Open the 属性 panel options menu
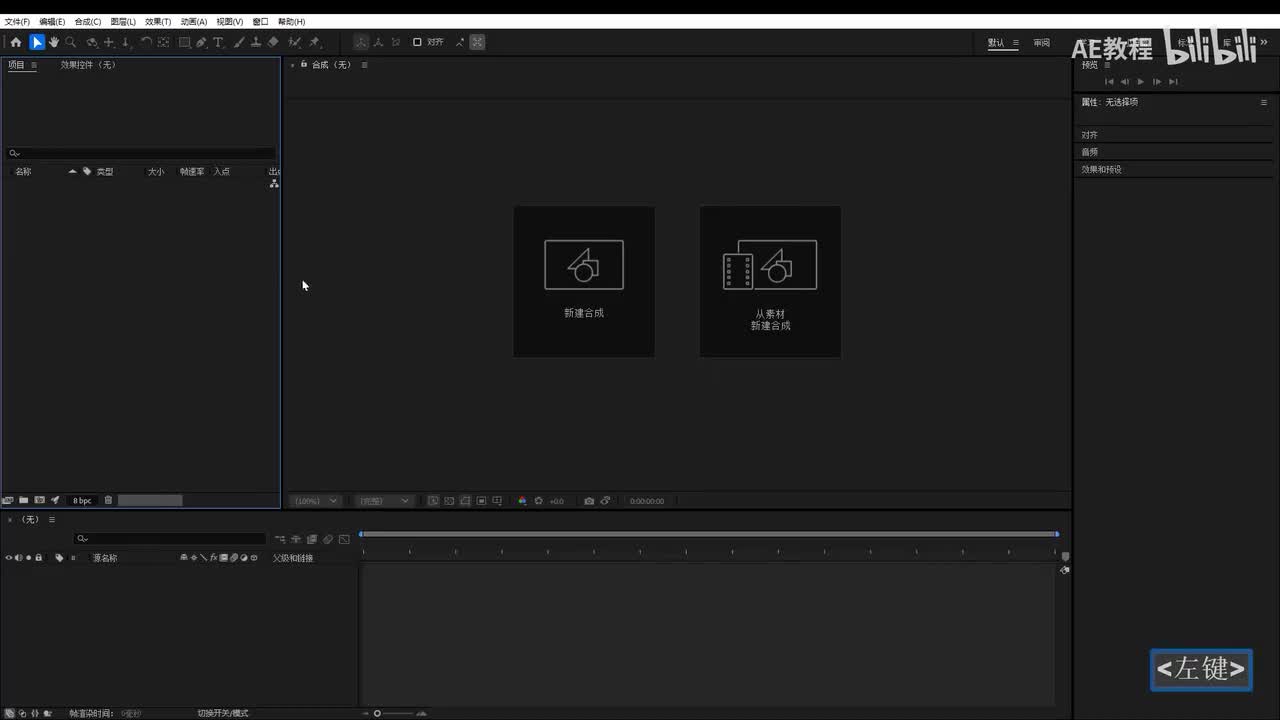This screenshot has width=1280, height=720. tap(1264, 102)
